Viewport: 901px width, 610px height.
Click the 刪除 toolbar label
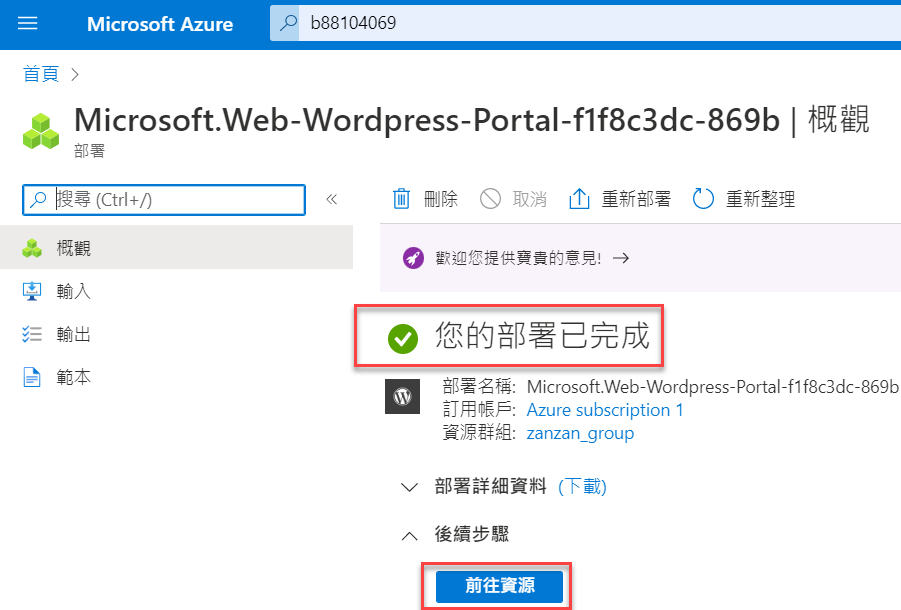tap(441, 199)
